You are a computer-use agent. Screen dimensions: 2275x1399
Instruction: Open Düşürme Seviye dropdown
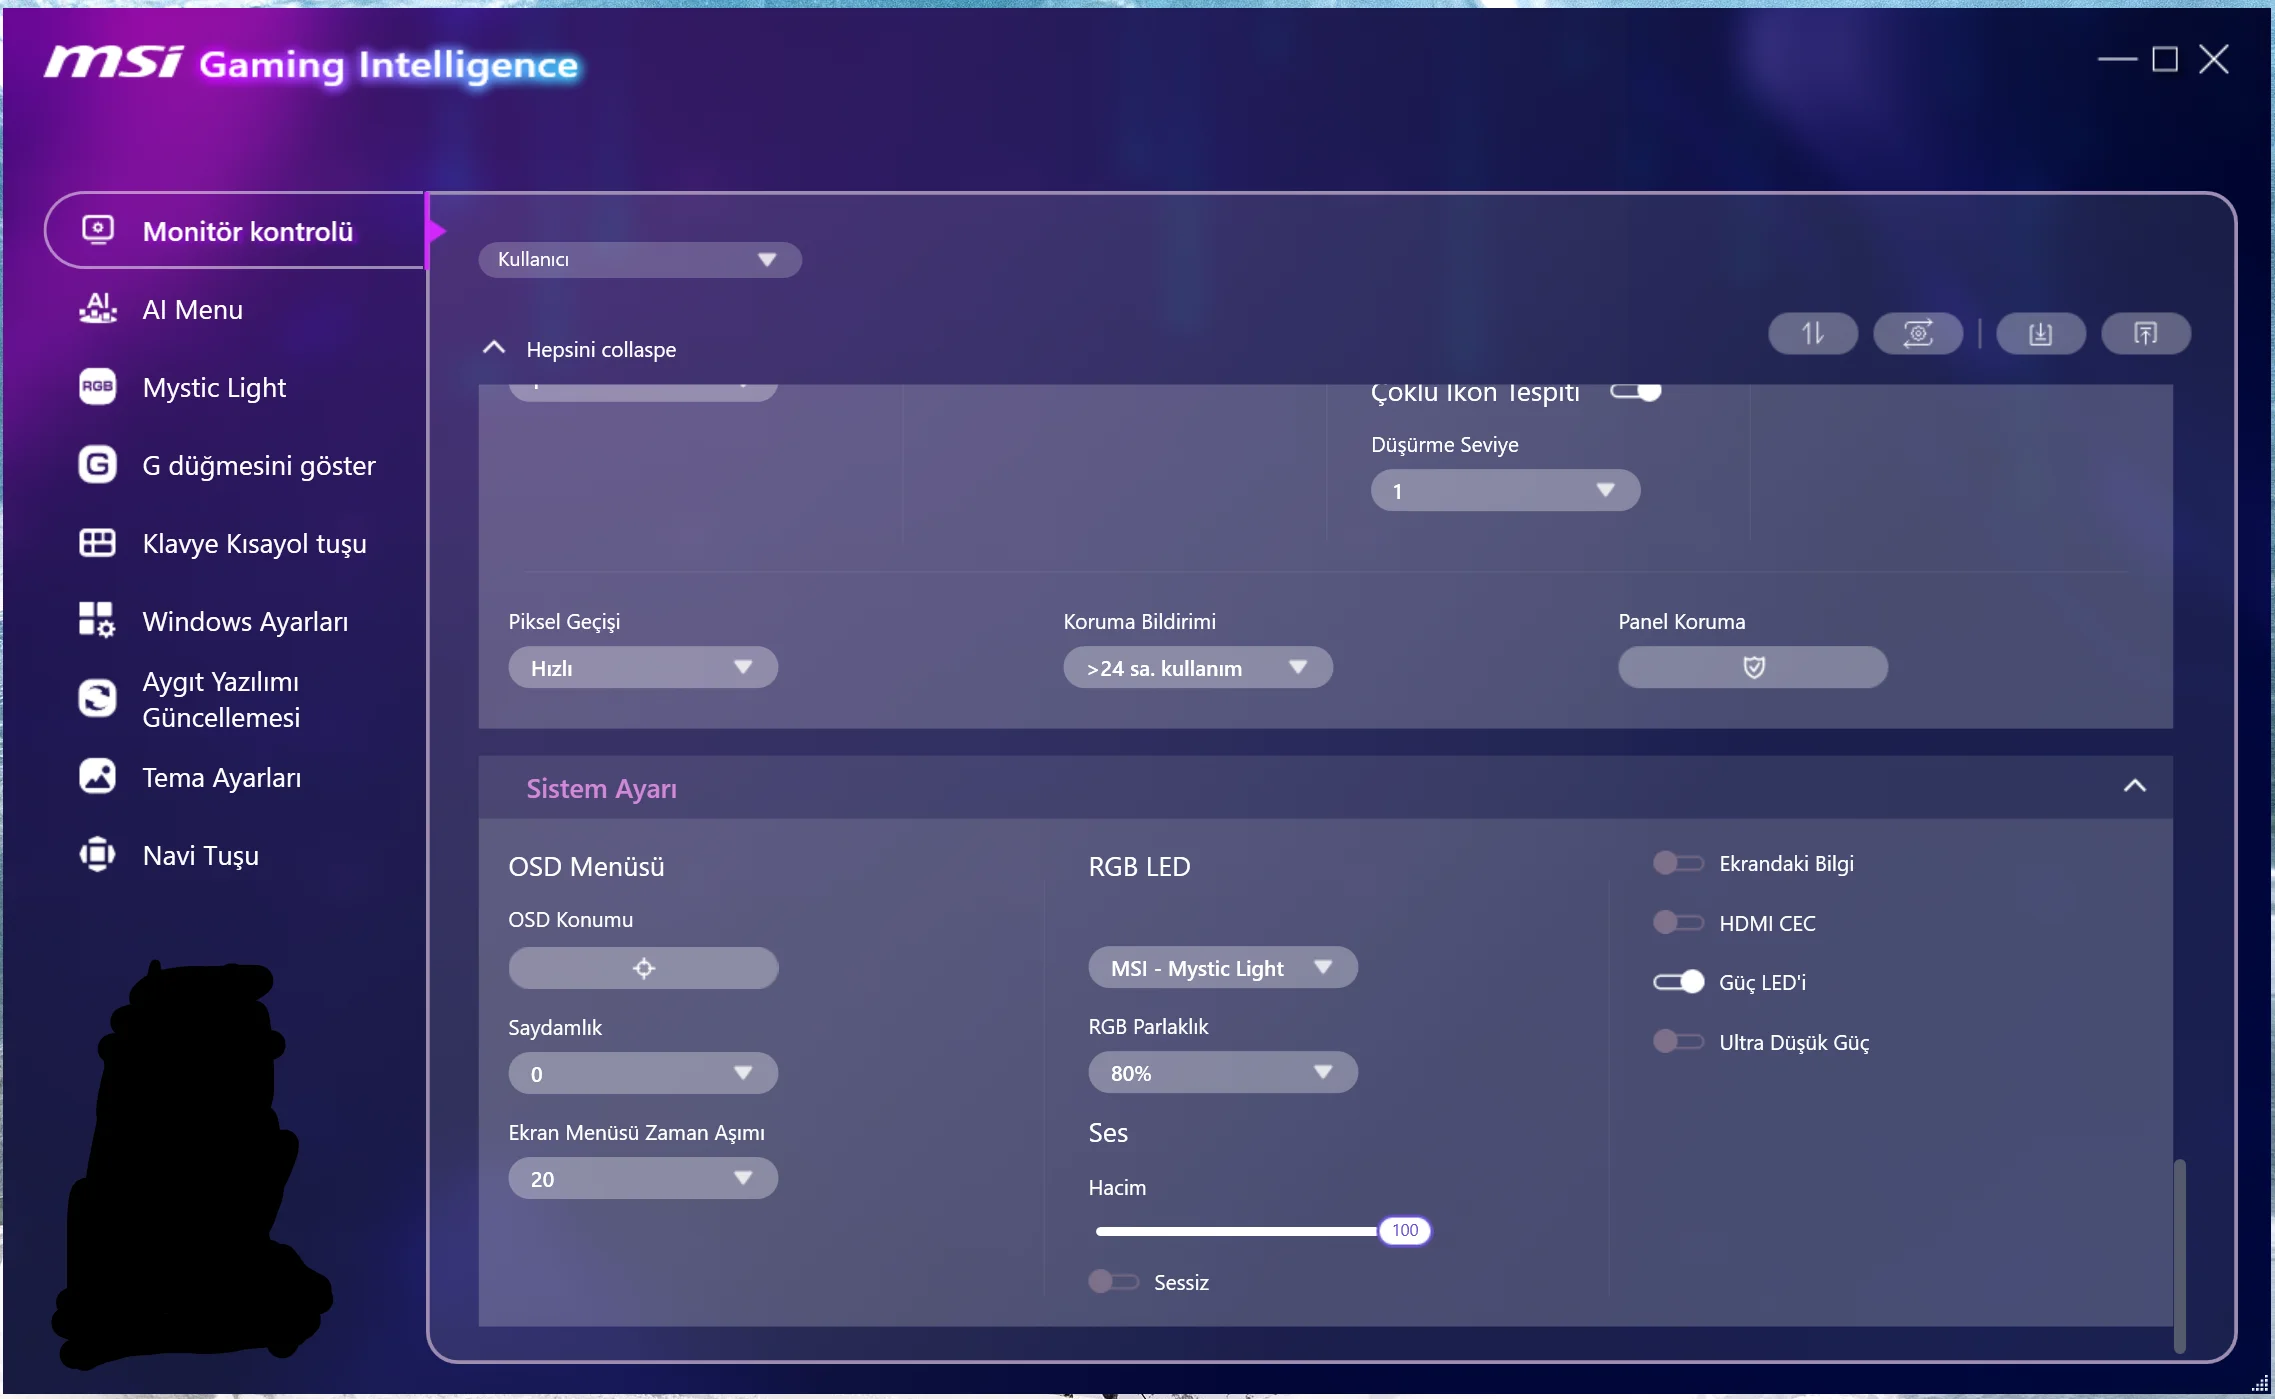click(1505, 490)
